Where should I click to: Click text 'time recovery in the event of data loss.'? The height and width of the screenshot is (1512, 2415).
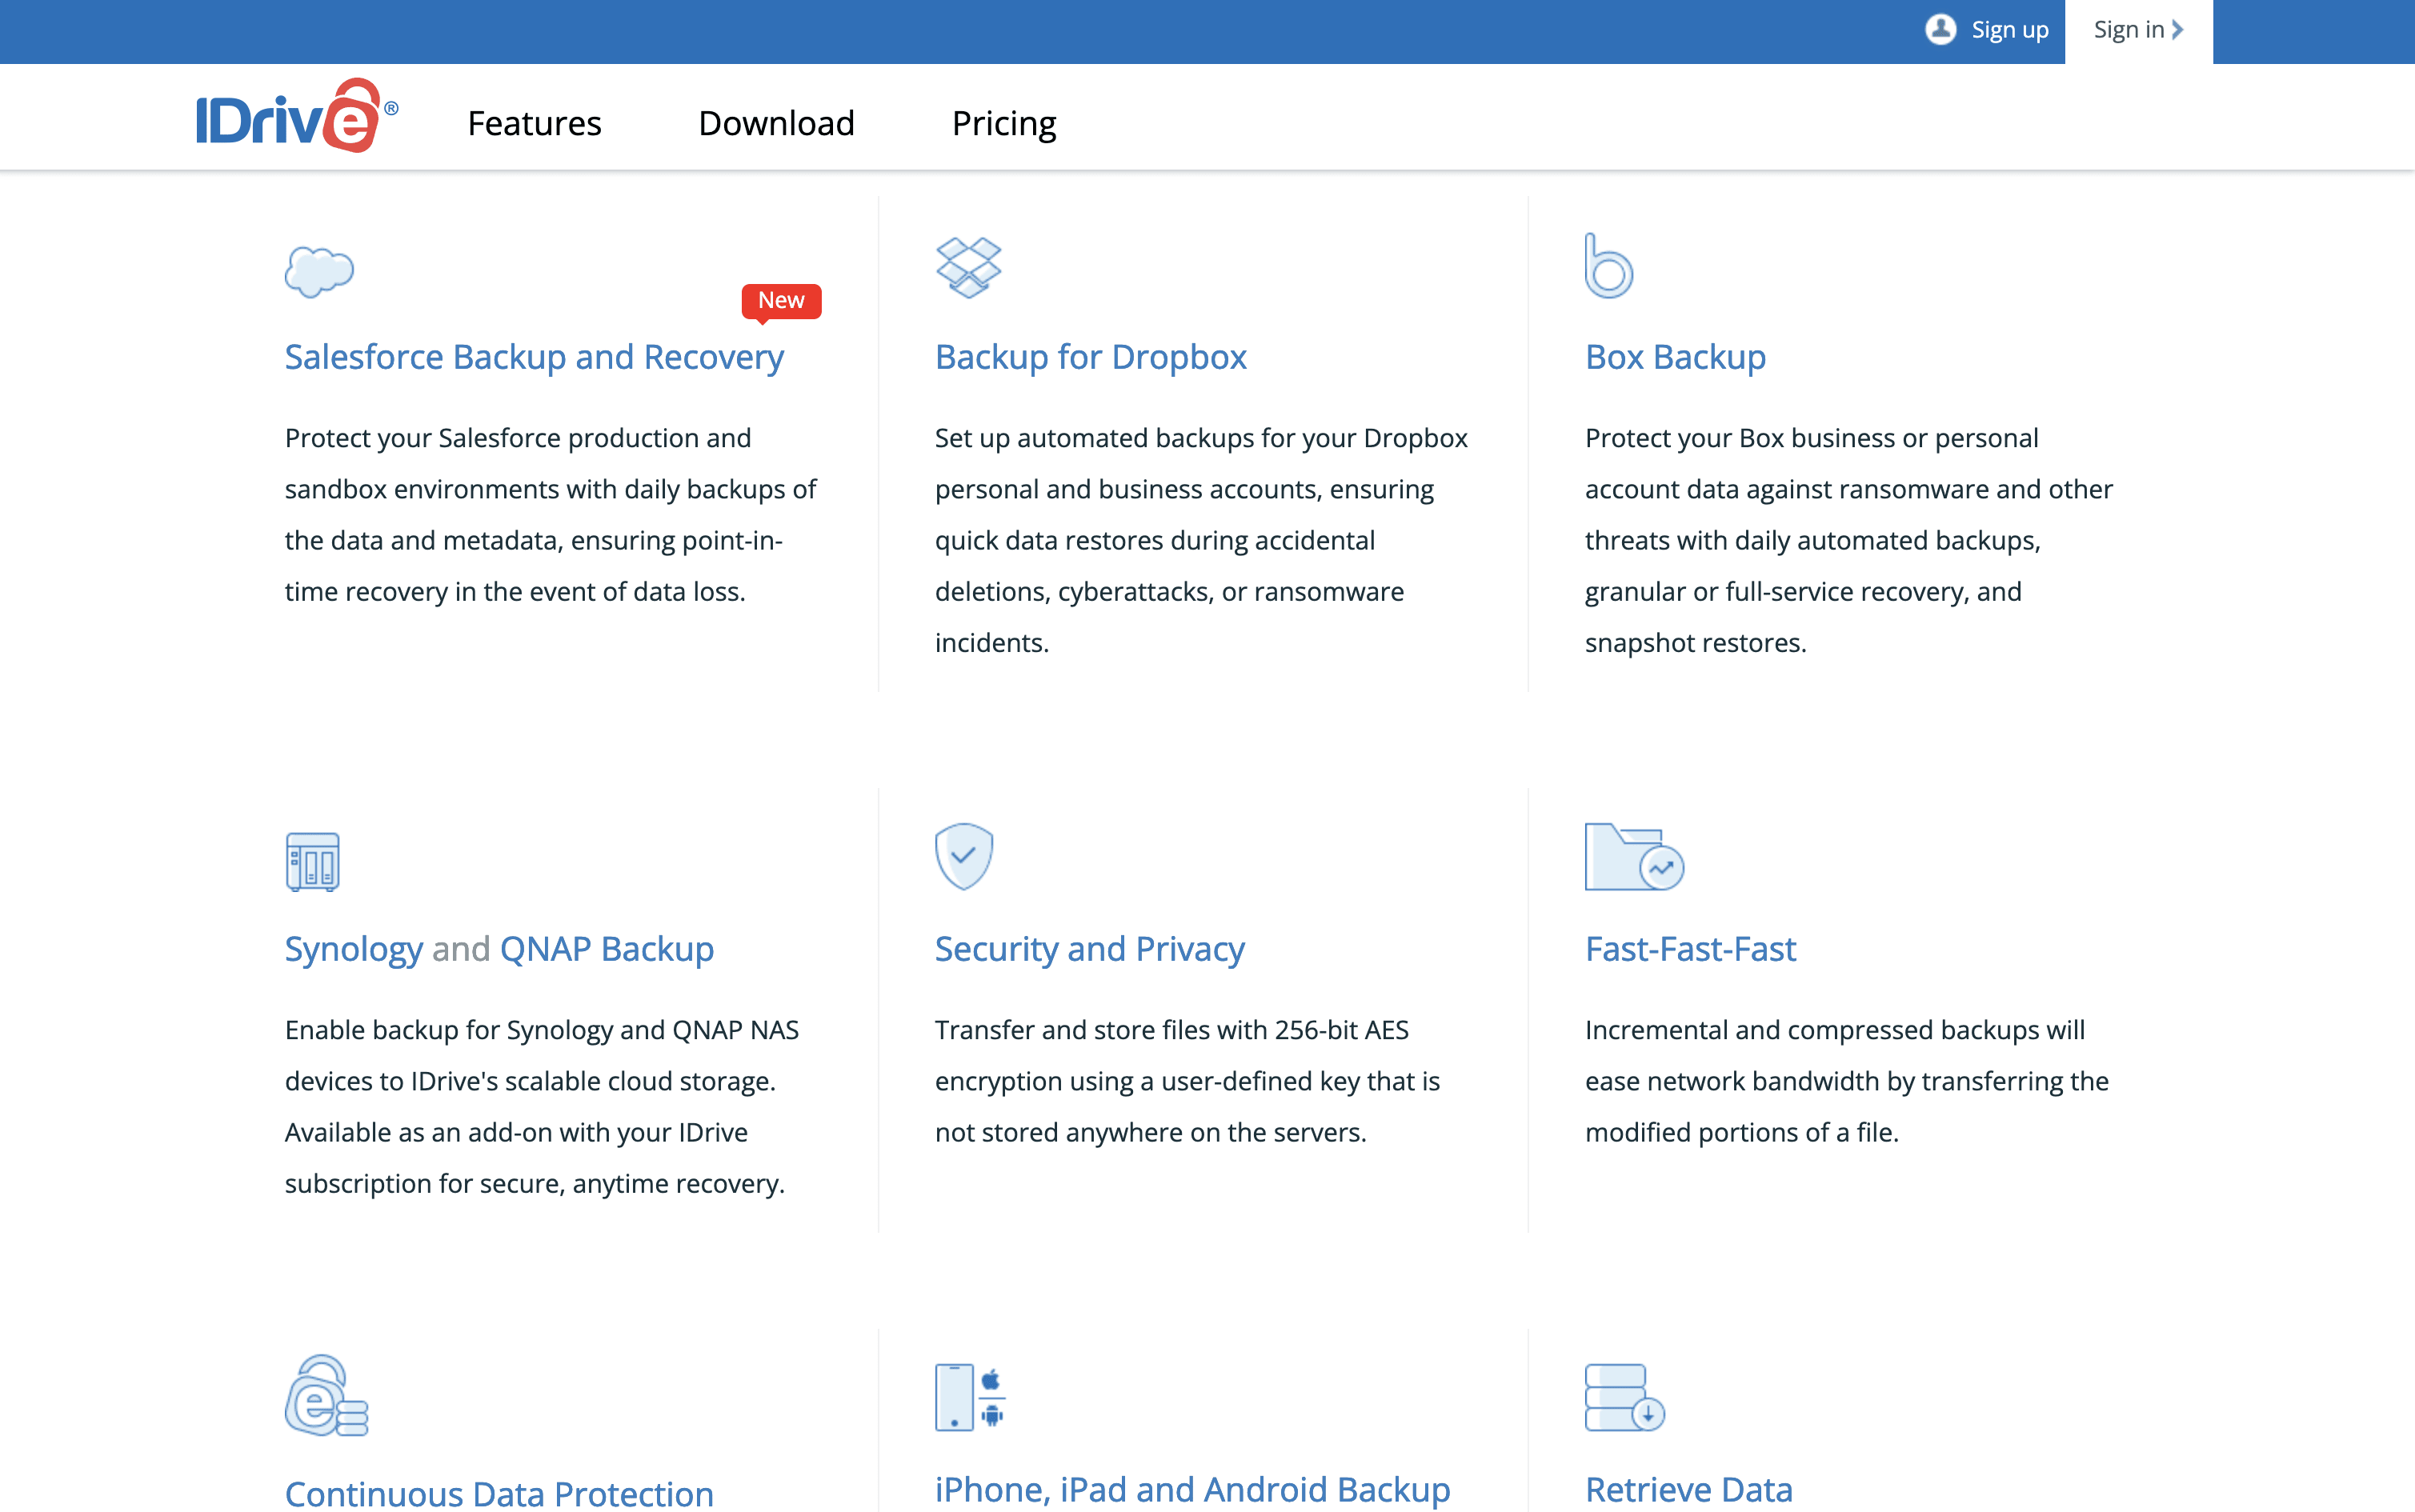point(515,591)
